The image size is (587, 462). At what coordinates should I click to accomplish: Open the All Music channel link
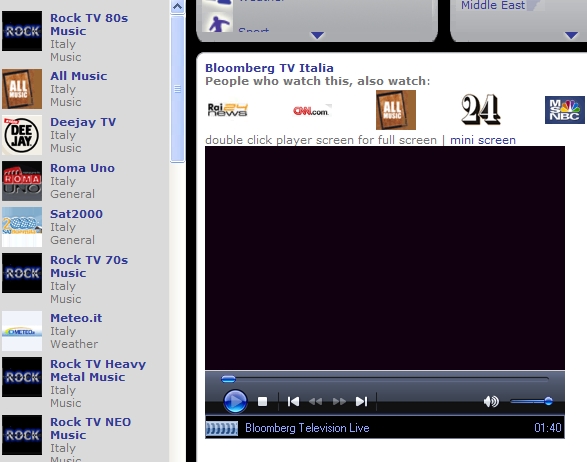[x=79, y=76]
